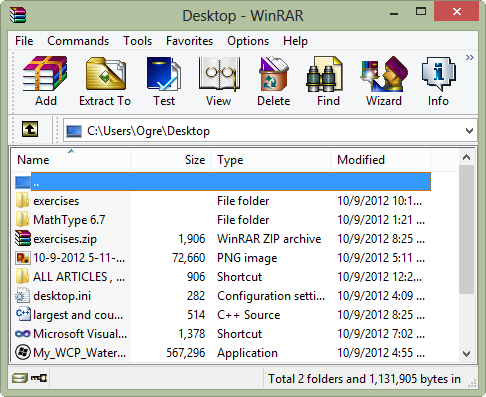The image size is (486, 397).
Task: Click the scrollbar down arrow
Action: pos(466,353)
